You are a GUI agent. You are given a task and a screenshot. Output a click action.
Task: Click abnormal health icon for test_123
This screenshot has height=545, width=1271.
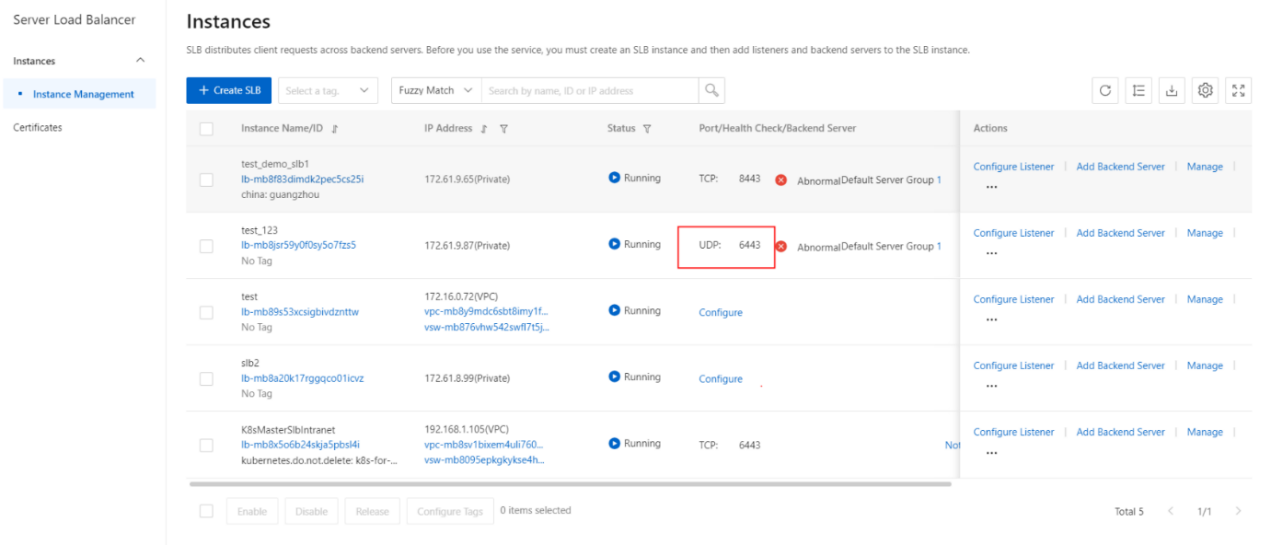pyautogui.click(x=781, y=246)
